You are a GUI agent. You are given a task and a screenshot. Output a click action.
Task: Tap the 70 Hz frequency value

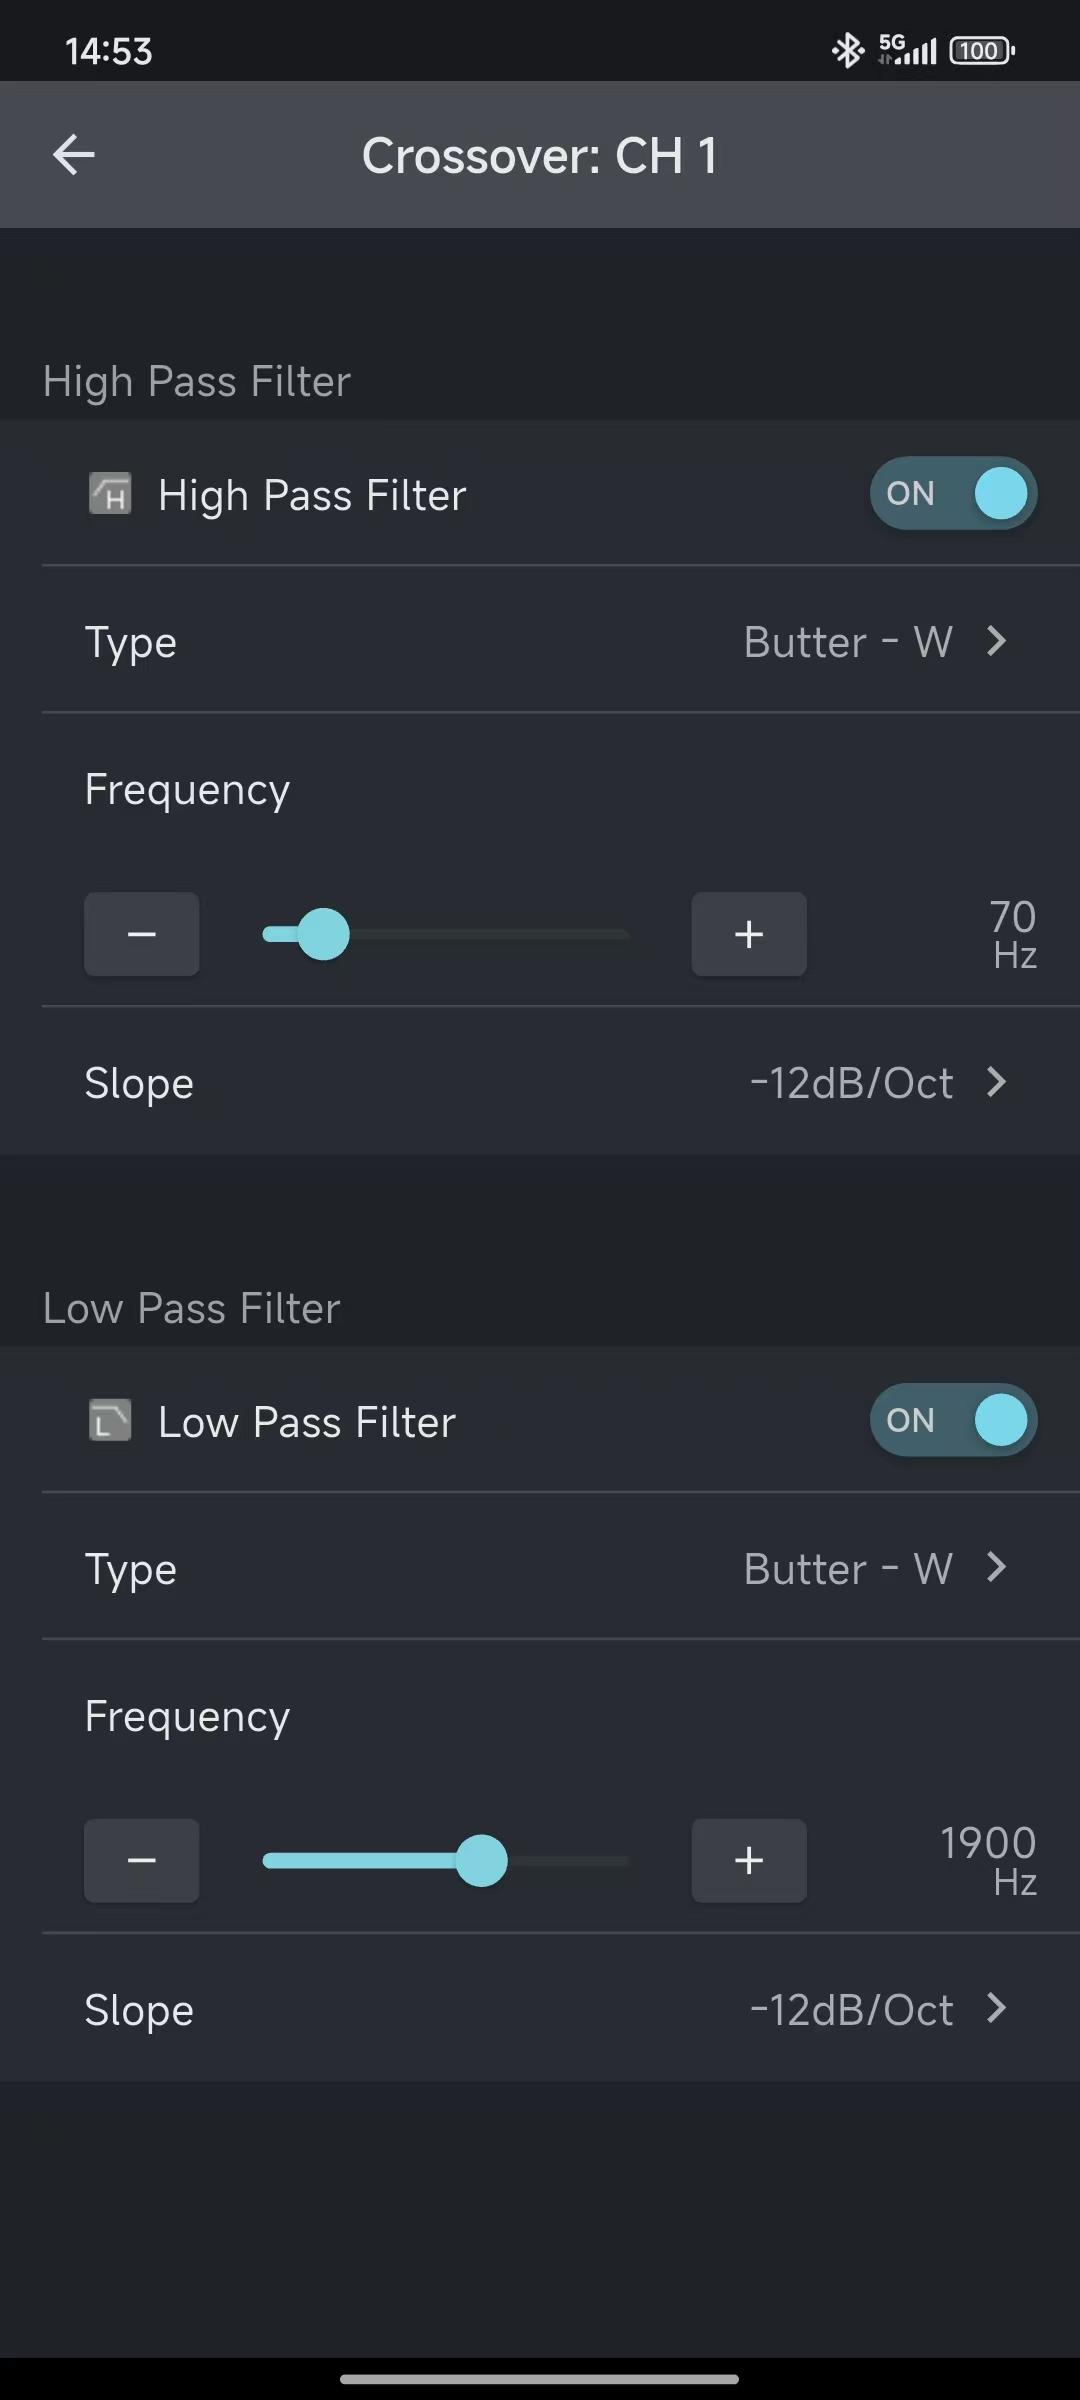point(1013,934)
